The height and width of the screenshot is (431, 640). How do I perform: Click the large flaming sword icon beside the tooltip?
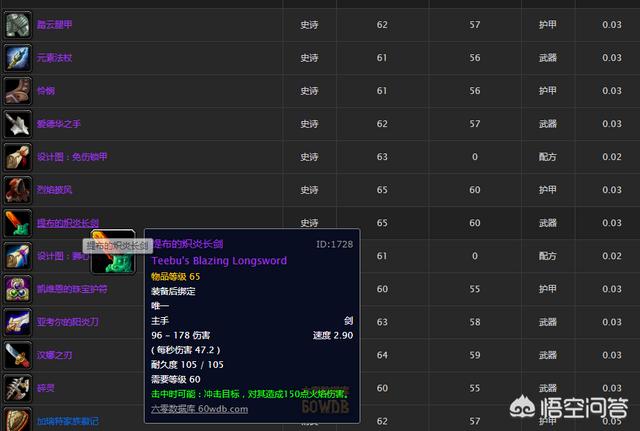[113, 252]
